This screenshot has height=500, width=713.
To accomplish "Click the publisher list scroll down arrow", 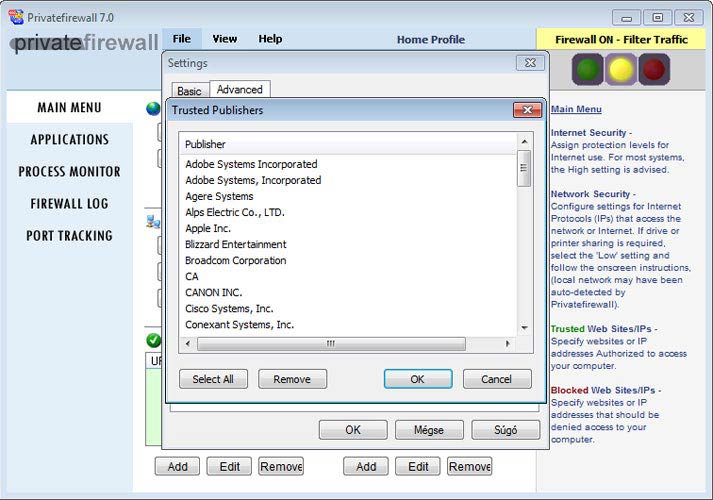I will [x=524, y=328].
